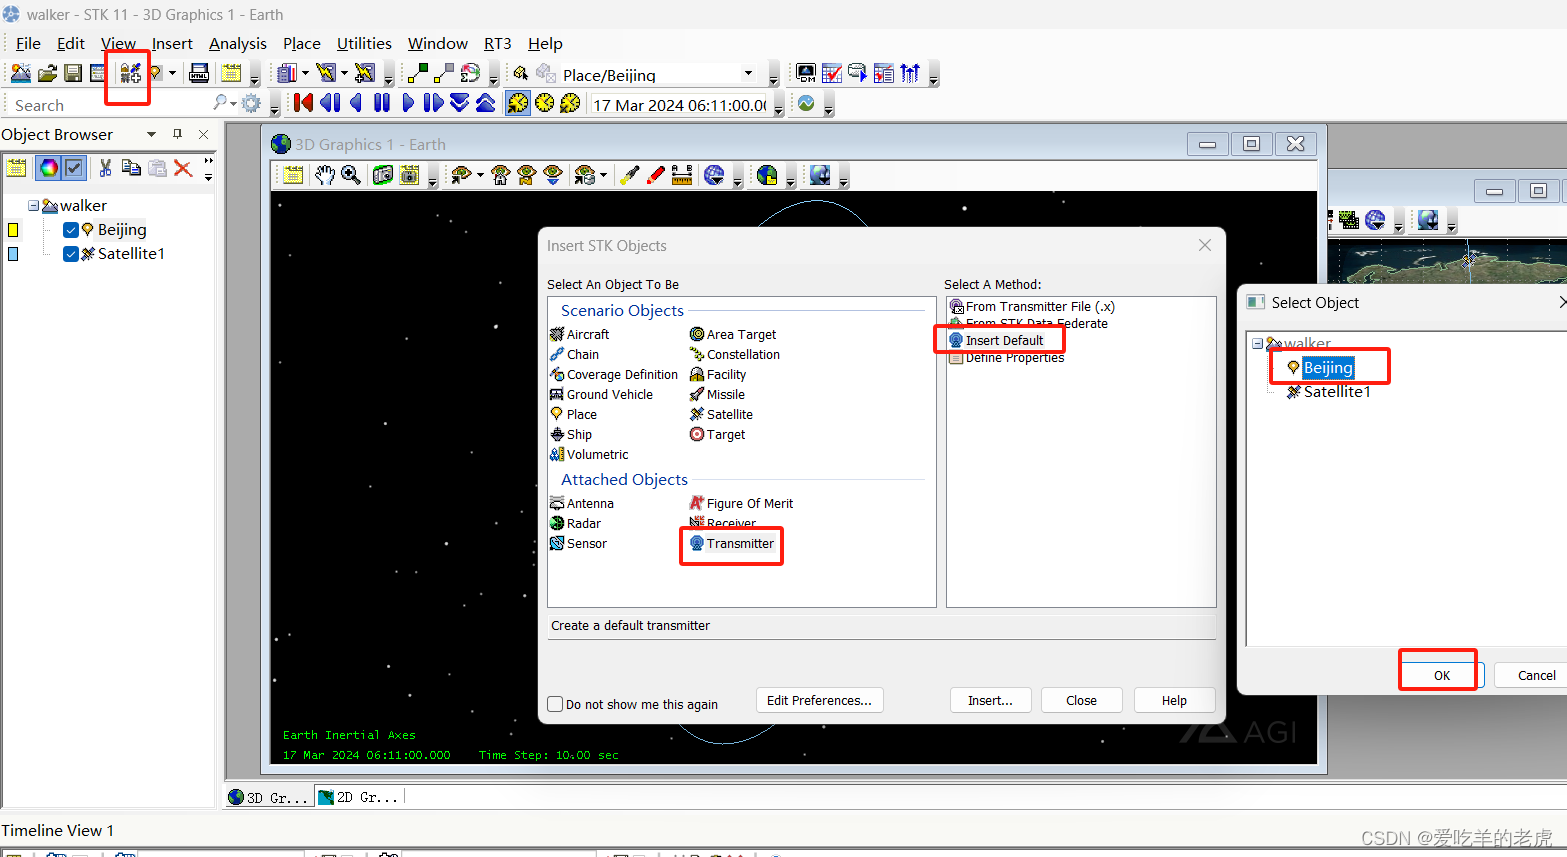Screen dimensions: 1567x857
Task: Select Aircraft in Scenario Objects
Action: pos(580,334)
